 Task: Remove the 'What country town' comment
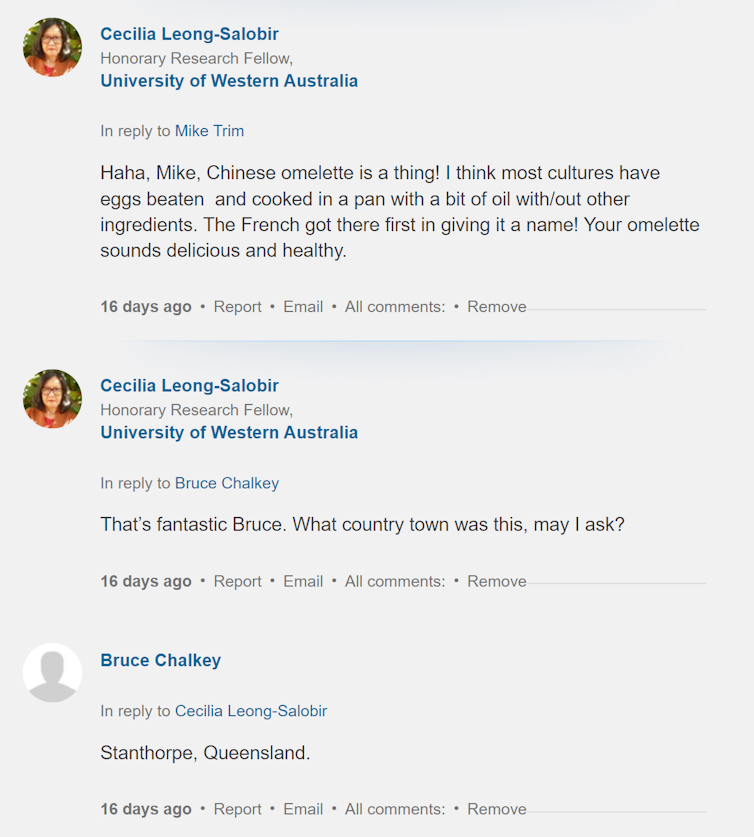click(497, 581)
